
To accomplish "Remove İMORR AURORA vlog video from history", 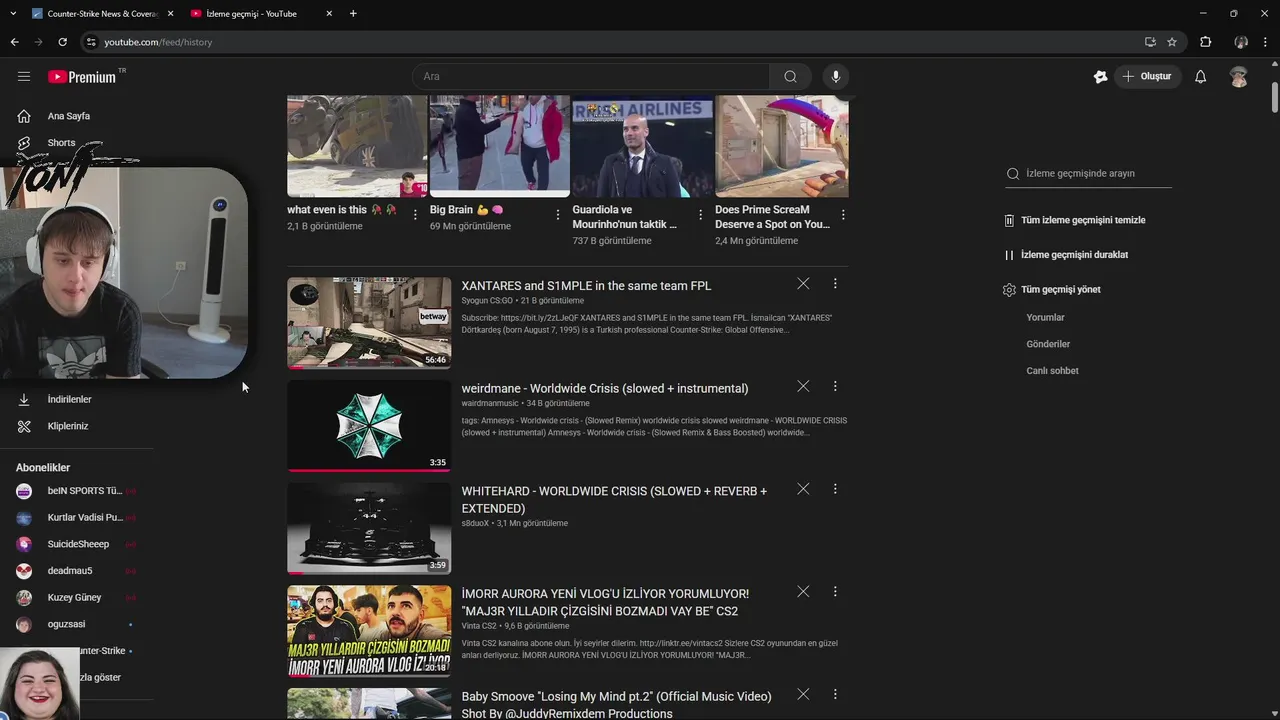I will click(803, 592).
